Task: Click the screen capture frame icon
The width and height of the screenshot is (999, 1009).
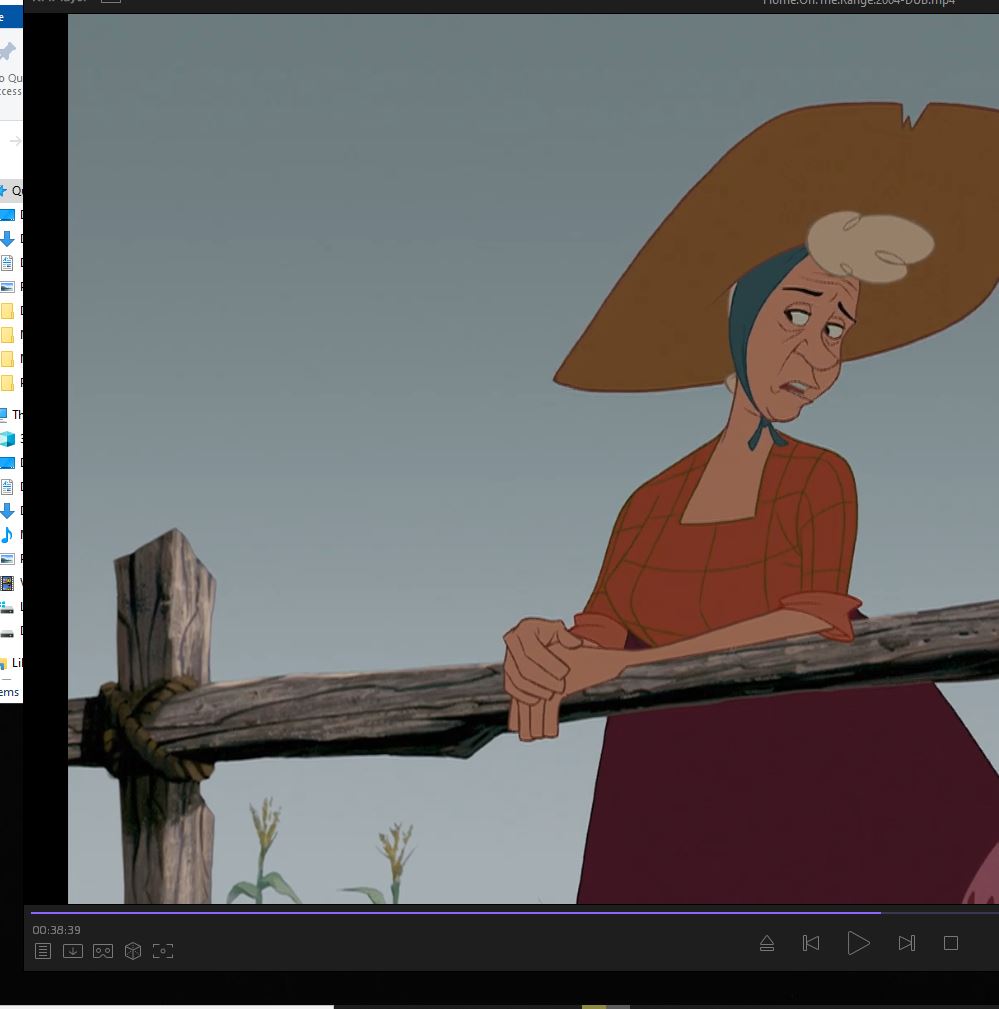Action: [x=163, y=951]
